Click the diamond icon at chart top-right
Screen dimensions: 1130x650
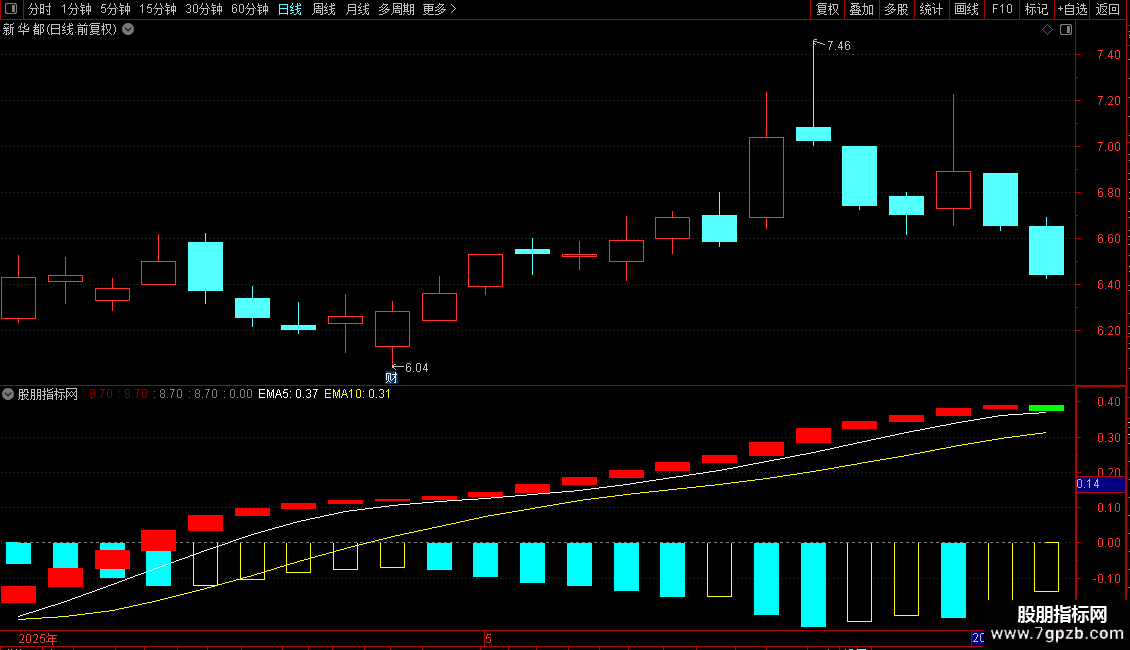[x=1048, y=30]
